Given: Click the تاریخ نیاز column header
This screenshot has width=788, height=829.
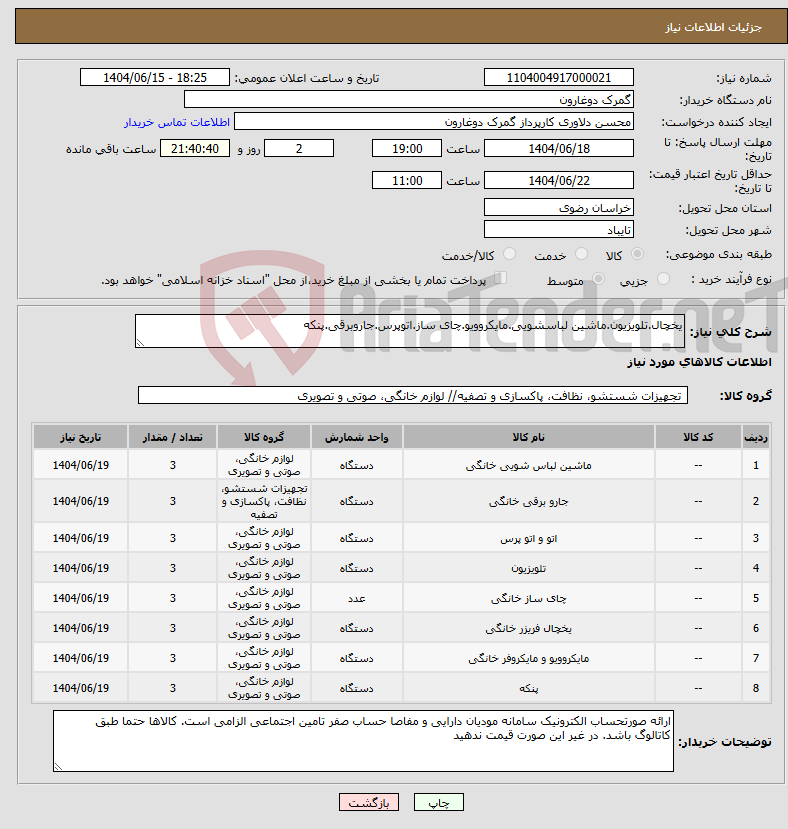Looking at the screenshot, I should [80, 437].
